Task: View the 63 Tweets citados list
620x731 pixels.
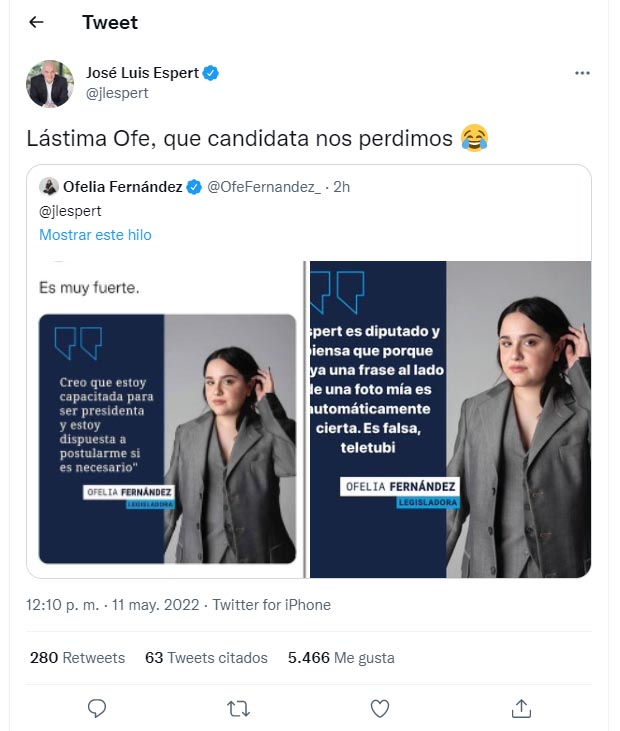Action: [x=206, y=658]
